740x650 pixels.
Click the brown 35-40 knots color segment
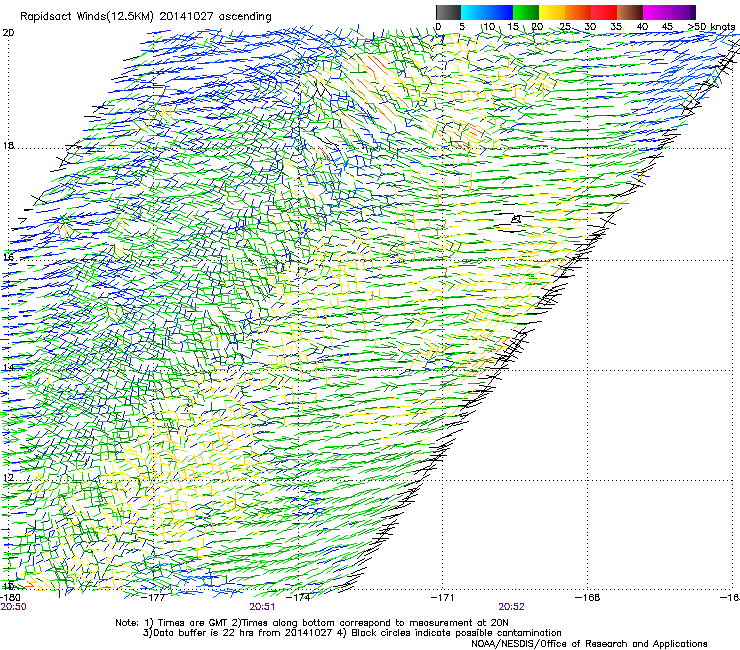tap(630, 12)
